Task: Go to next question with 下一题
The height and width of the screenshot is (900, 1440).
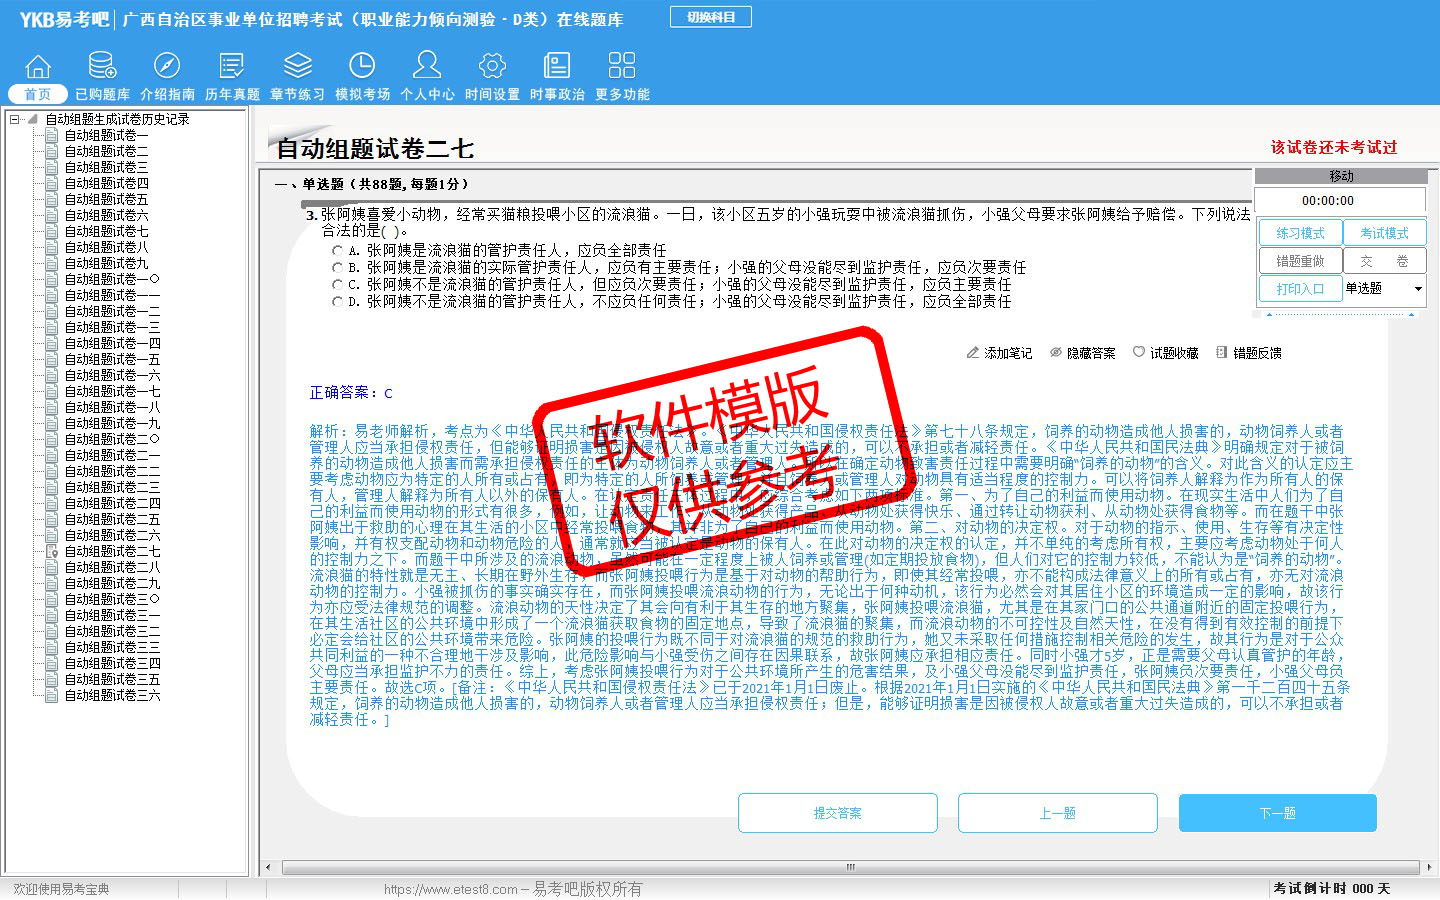Action: point(1277,813)
